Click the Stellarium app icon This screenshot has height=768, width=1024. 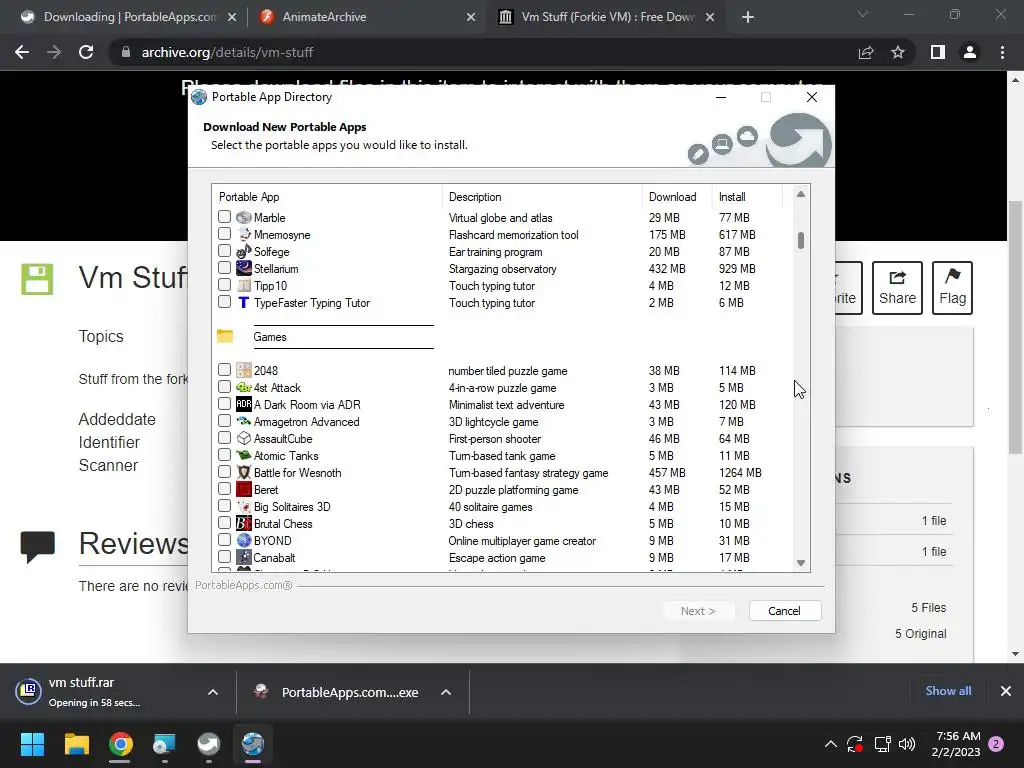pos(244,268)
